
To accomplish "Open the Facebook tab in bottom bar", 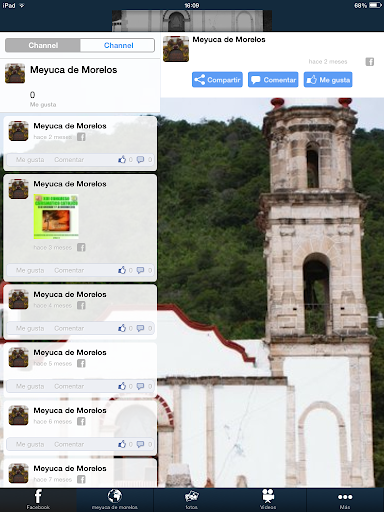I will [38, 500].
